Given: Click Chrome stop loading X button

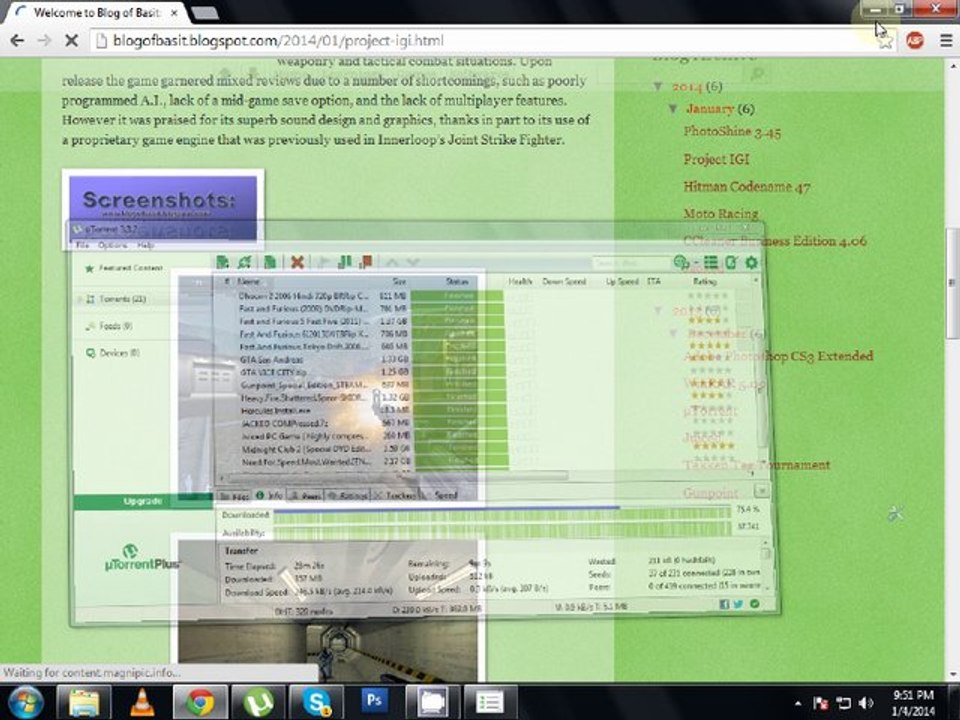Looking at the screenshot, I should [71, 40].
